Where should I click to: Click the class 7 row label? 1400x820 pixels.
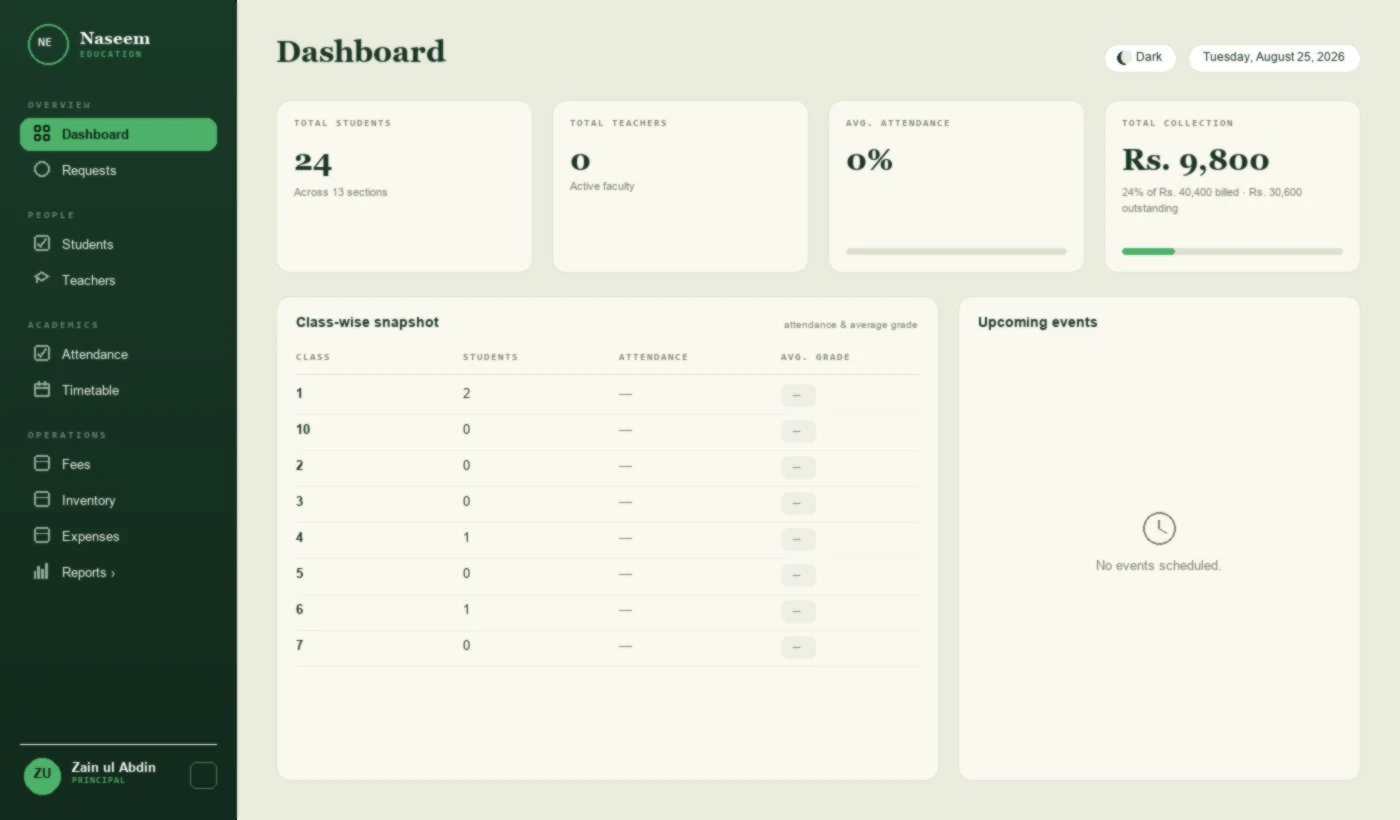pos(299,645)
